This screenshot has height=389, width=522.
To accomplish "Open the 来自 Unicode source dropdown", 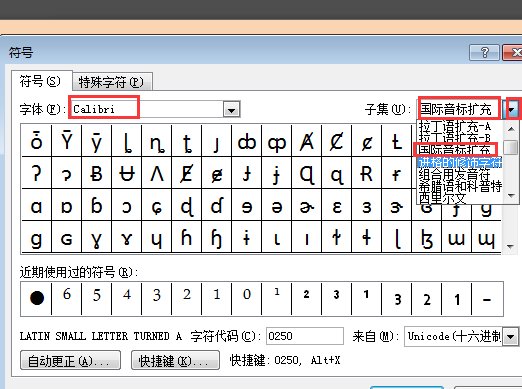I will (511, 336).
